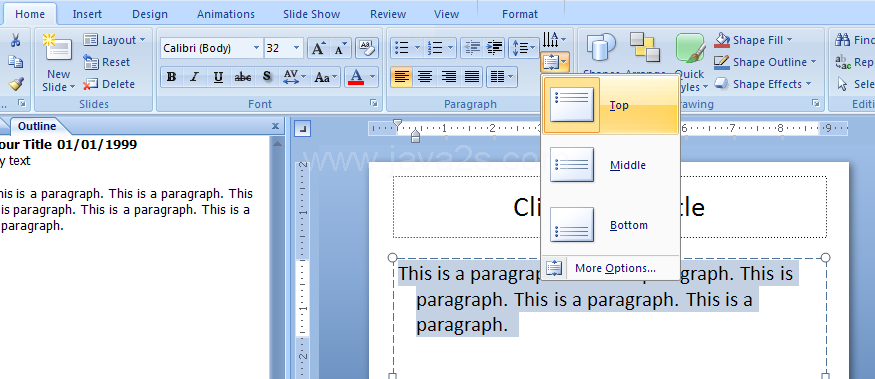
Task: Open Quick Styles icon
Action: point(690,49)
